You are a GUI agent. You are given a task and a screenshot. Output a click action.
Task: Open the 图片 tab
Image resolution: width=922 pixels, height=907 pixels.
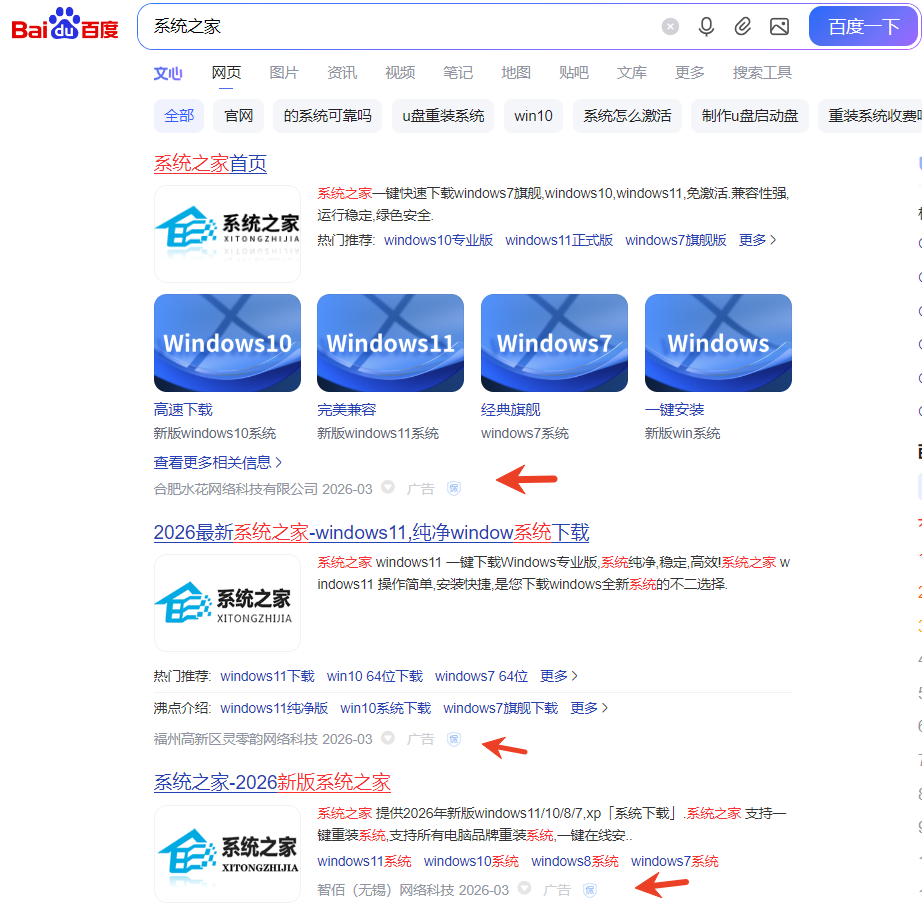[283, 72]
